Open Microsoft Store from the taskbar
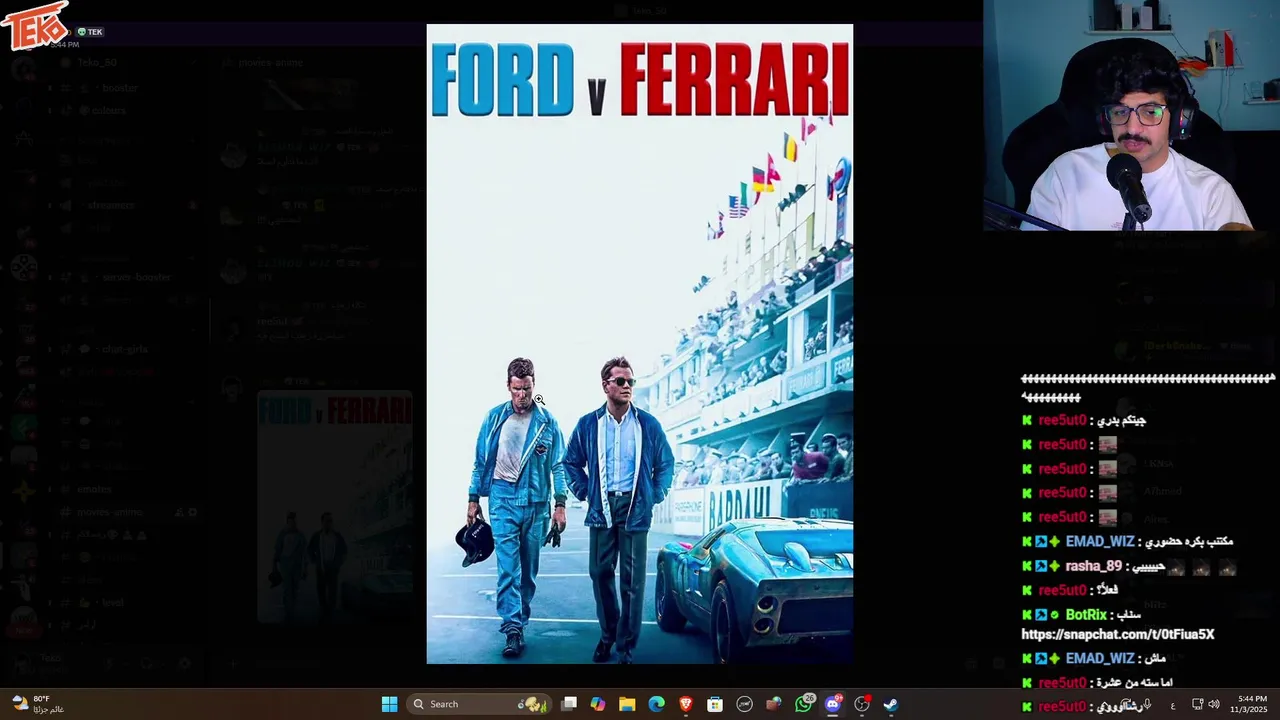Image resolution: width=1280 pixels, height=720 pixels. [x=715, y=704]
